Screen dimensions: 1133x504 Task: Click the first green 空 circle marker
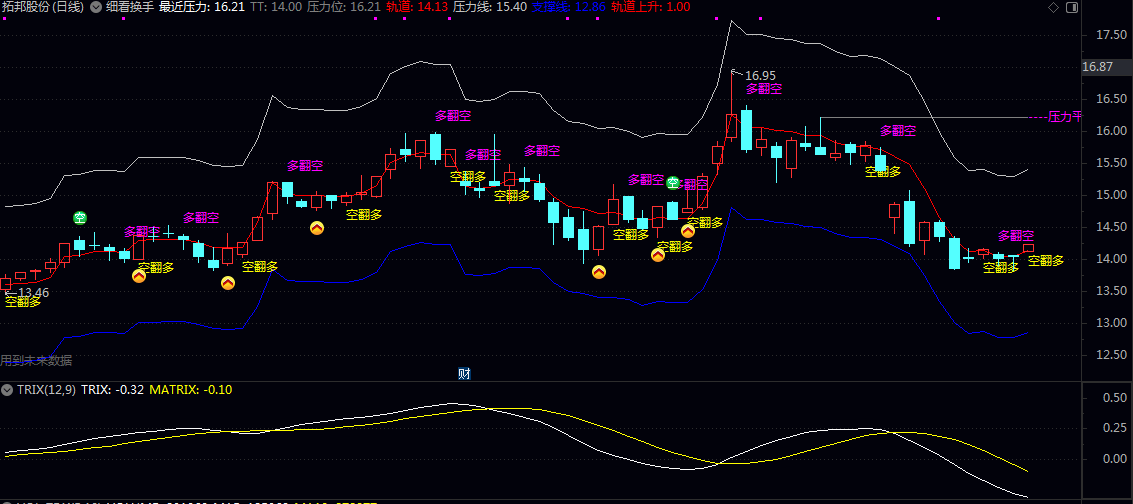[x=80, y=218]
